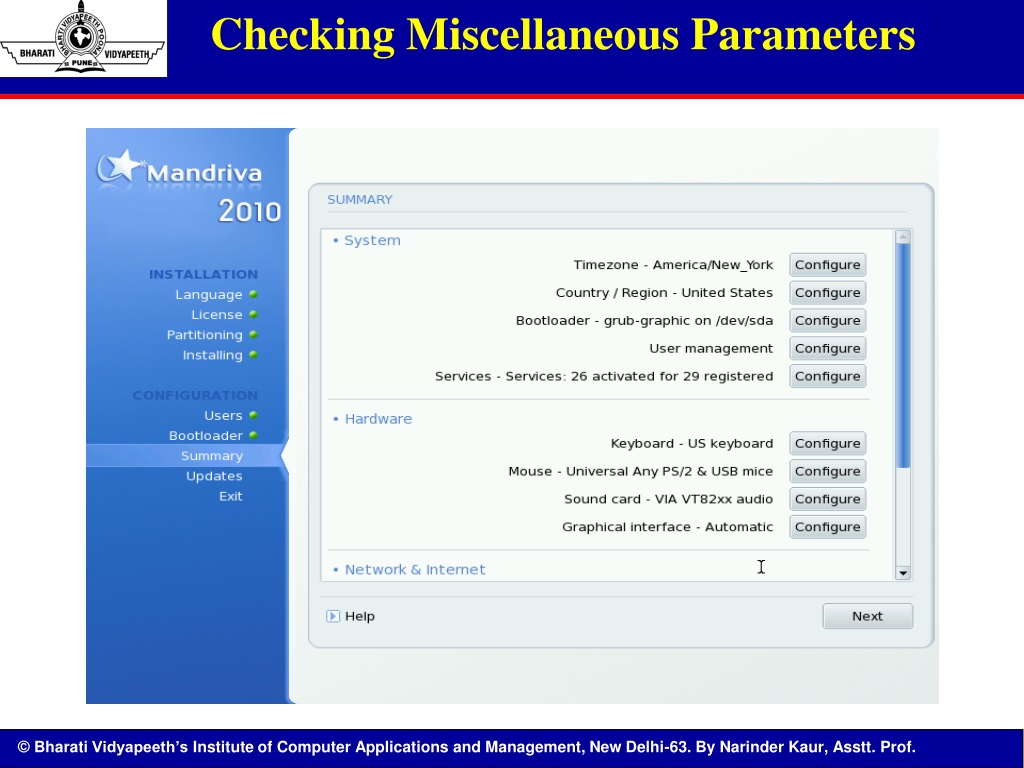Image resolution: width=1024 pixels, height=768 pixels.
Task: Click 'Mouse - Universal Any PS/2 & USB mice'
Action: click(x=640, y=471)
